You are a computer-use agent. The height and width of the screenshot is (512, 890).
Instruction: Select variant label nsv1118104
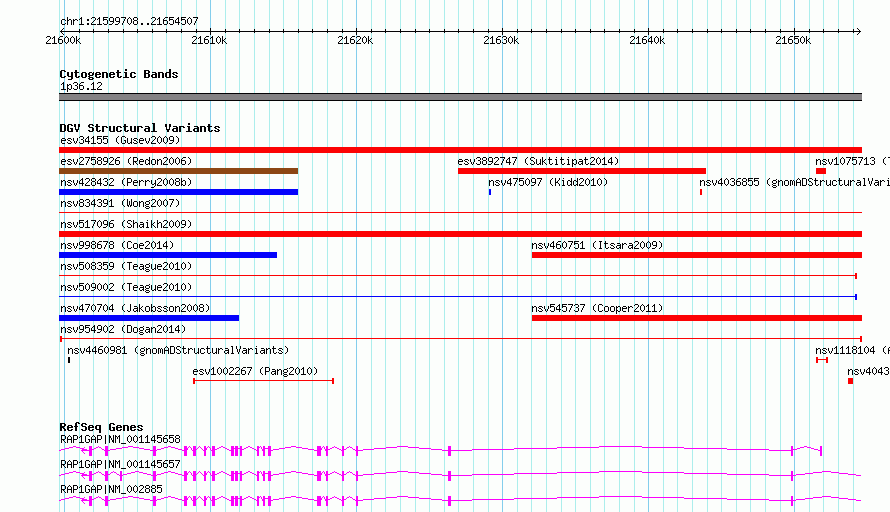(852, 350)
